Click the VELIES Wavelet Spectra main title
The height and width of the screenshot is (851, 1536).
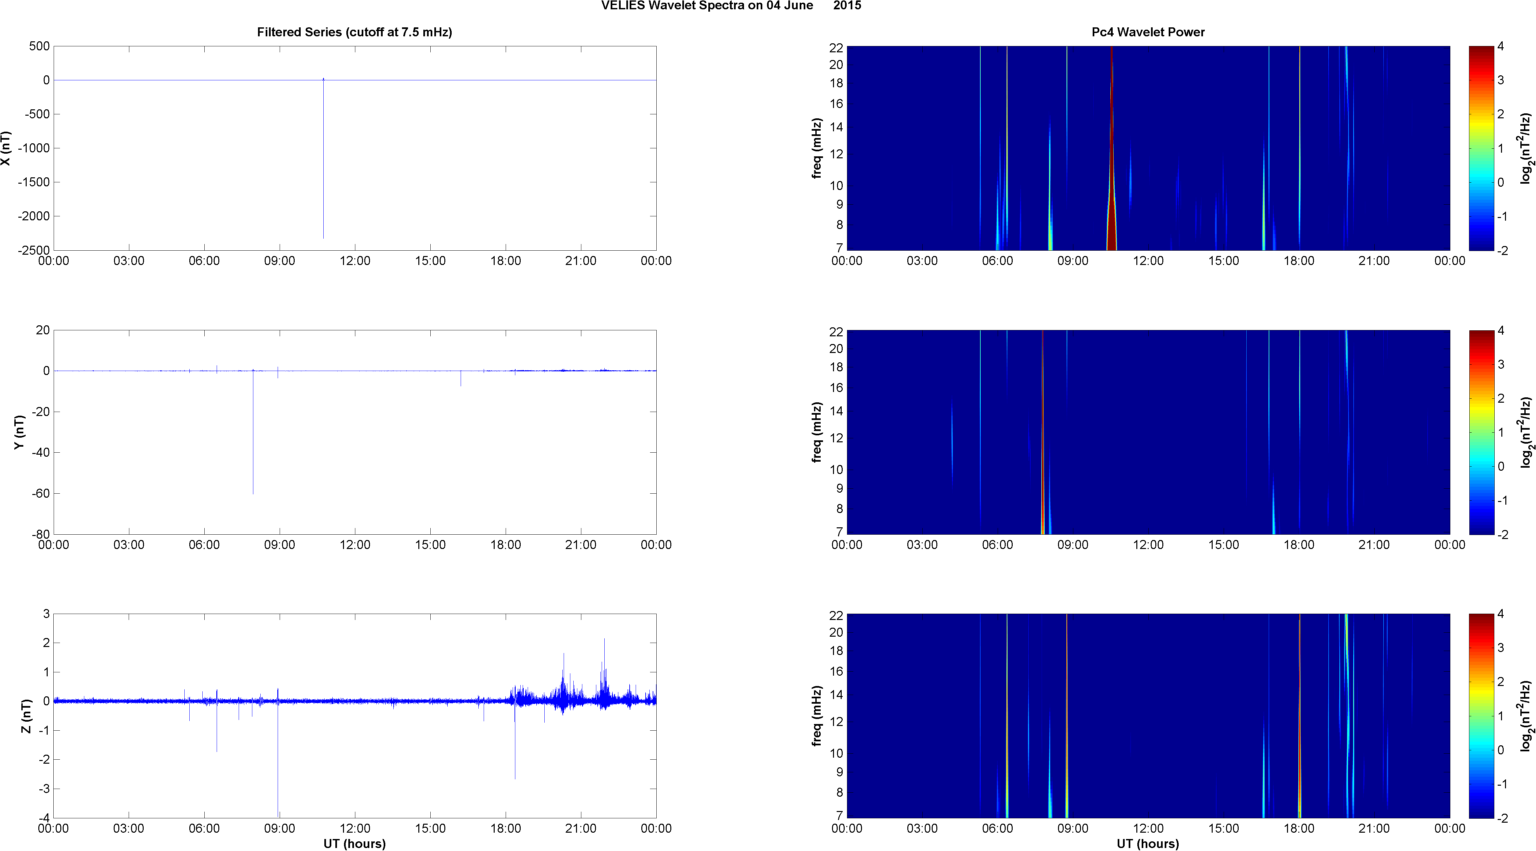point(730,6)
